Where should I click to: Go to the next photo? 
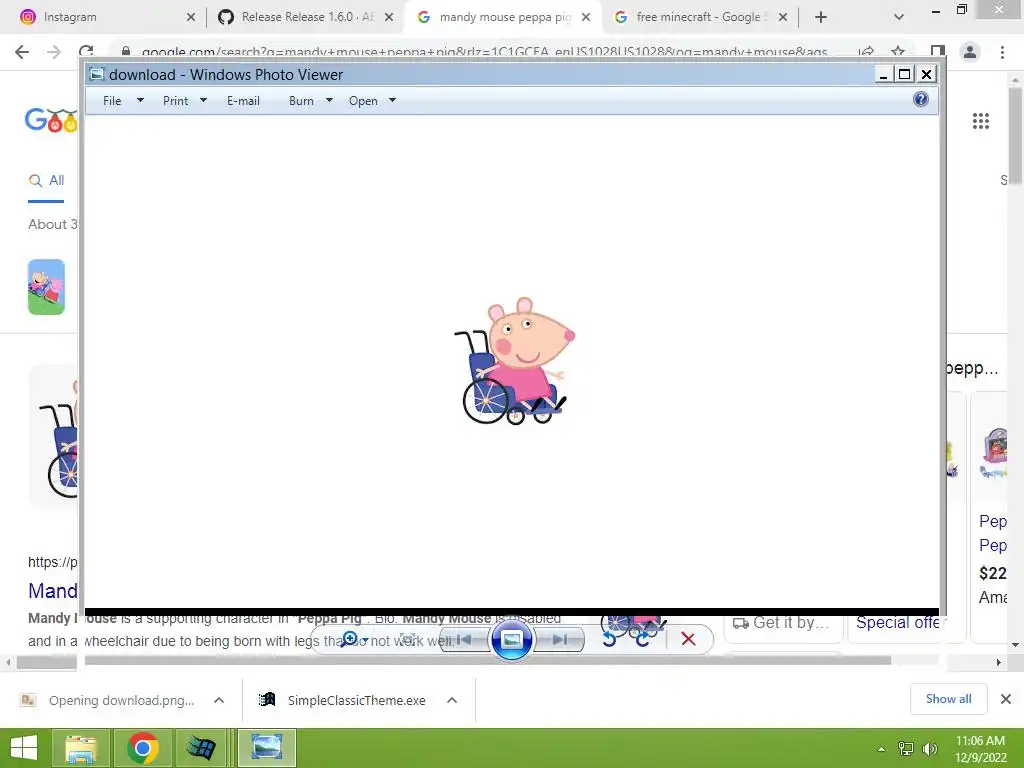[x=560, y=639]
